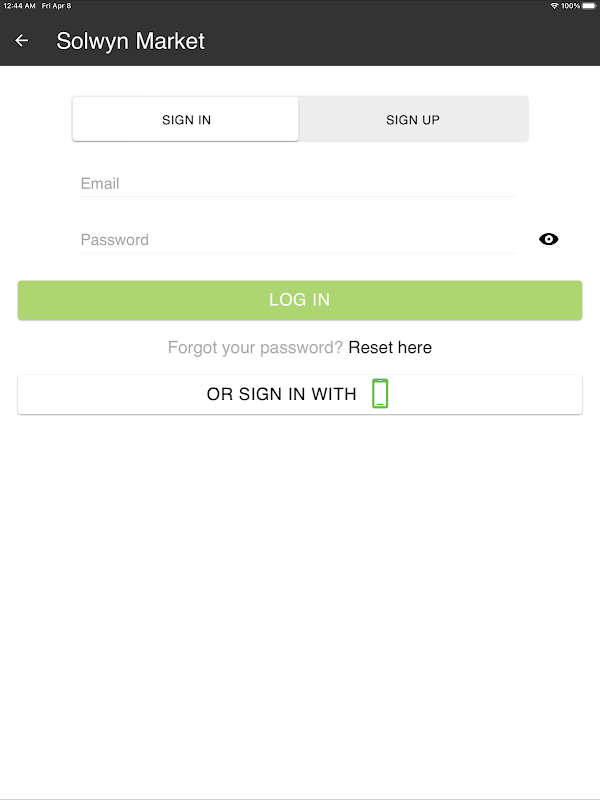Open the Reset here link
Image resolution: width=600 pixels, height=800 pixels.
(x=390, y=348)
